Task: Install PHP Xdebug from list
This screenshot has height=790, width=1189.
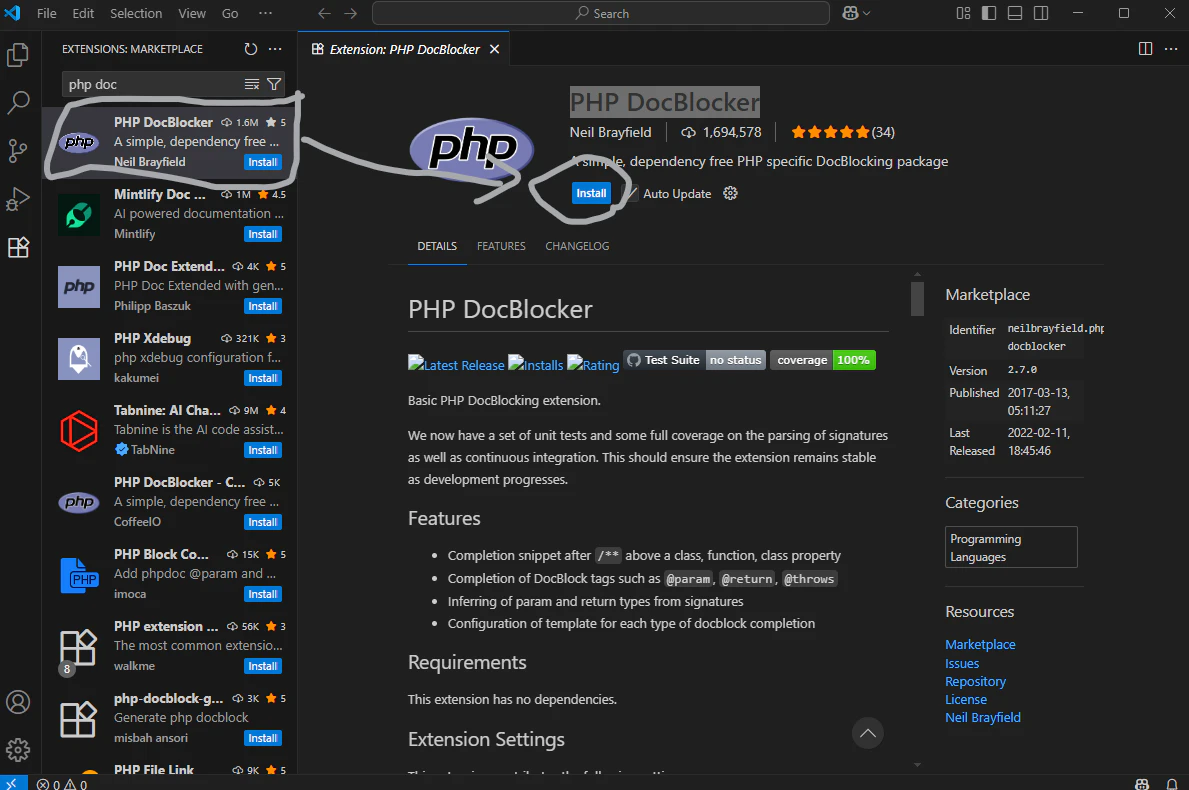Action: (x=262, y=378)
